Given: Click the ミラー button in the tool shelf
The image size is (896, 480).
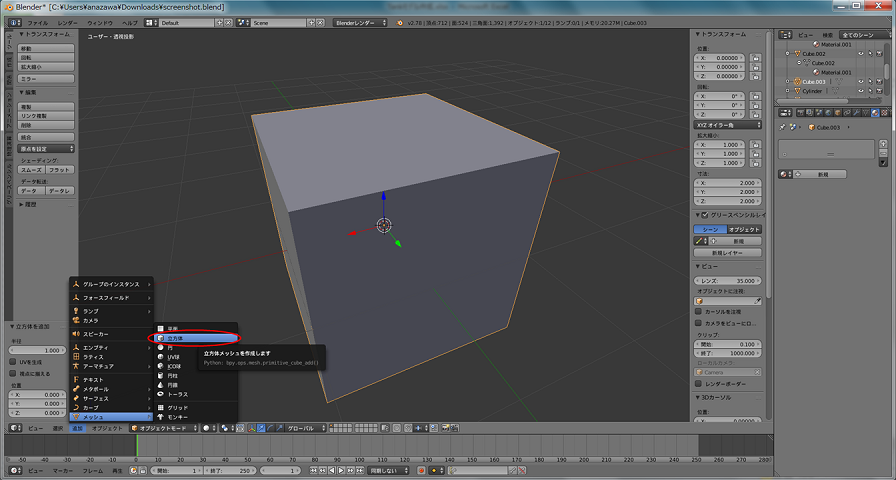Looking at the screenshot, I should coord(47,78).
